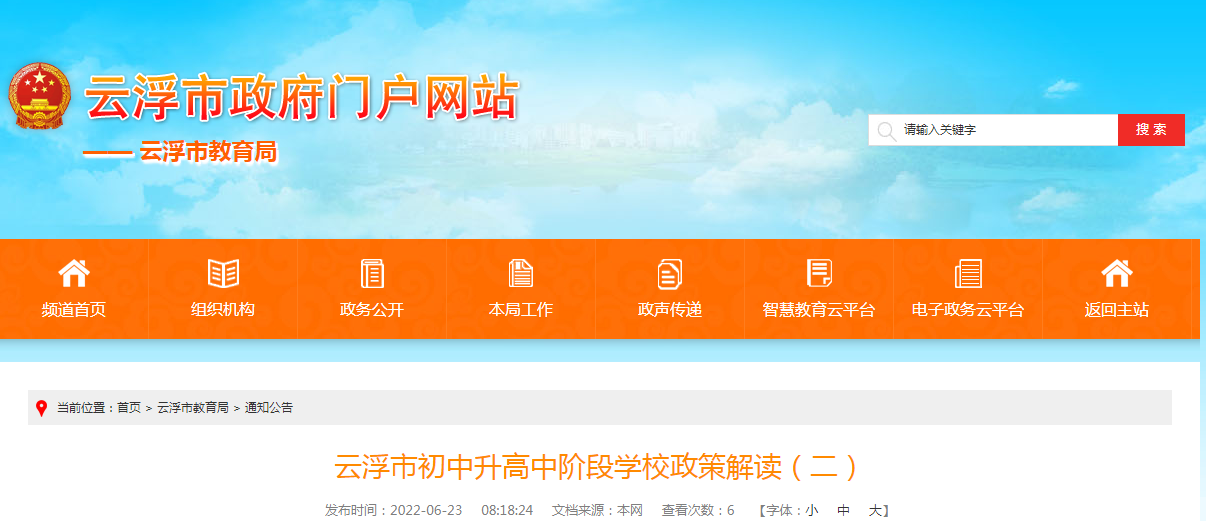This screenshot has height=521, width=1206.
Task: Open the 首页 breadcrumb link
Action: pos(129,408)
